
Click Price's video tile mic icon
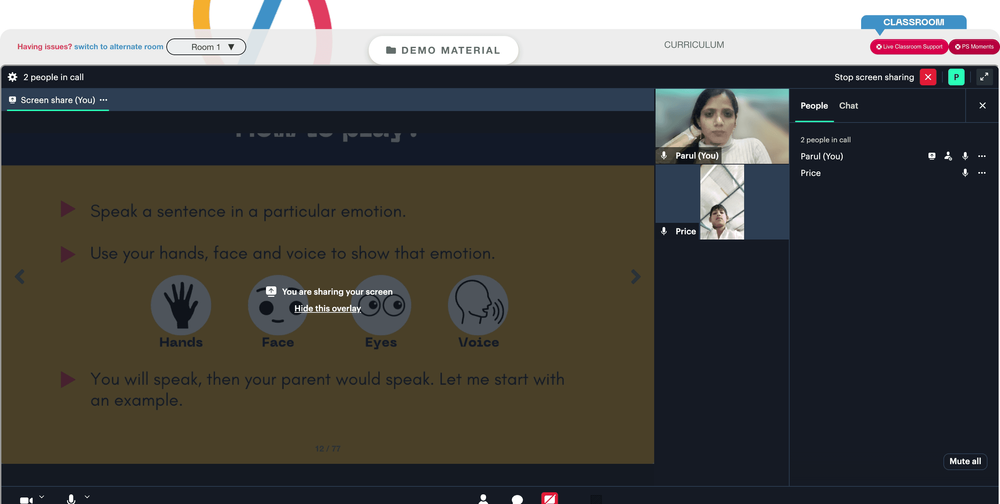coord(664,232)
